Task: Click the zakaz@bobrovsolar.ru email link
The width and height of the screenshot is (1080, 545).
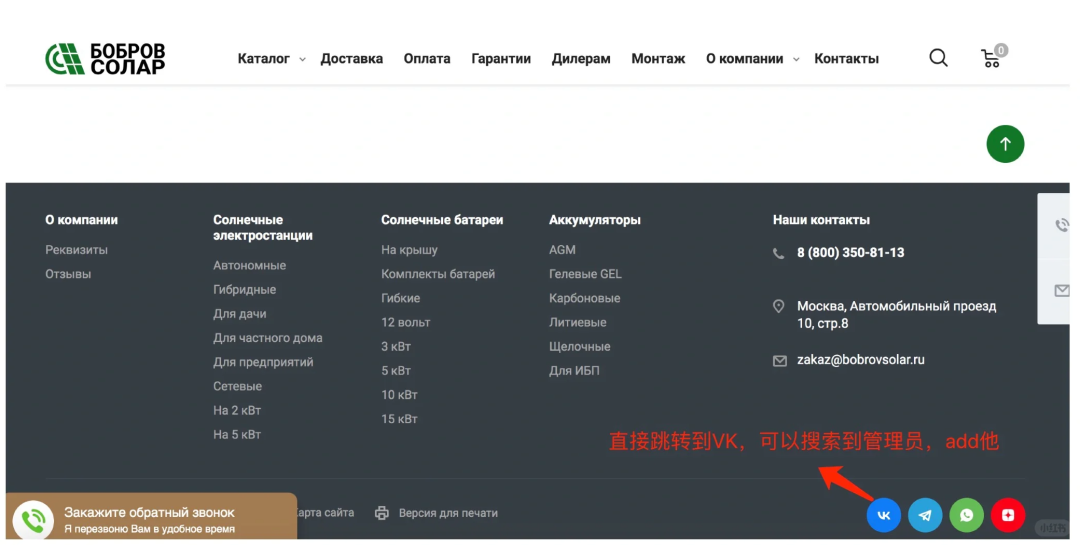Action: pyautogui.click(x=860, y=360)
